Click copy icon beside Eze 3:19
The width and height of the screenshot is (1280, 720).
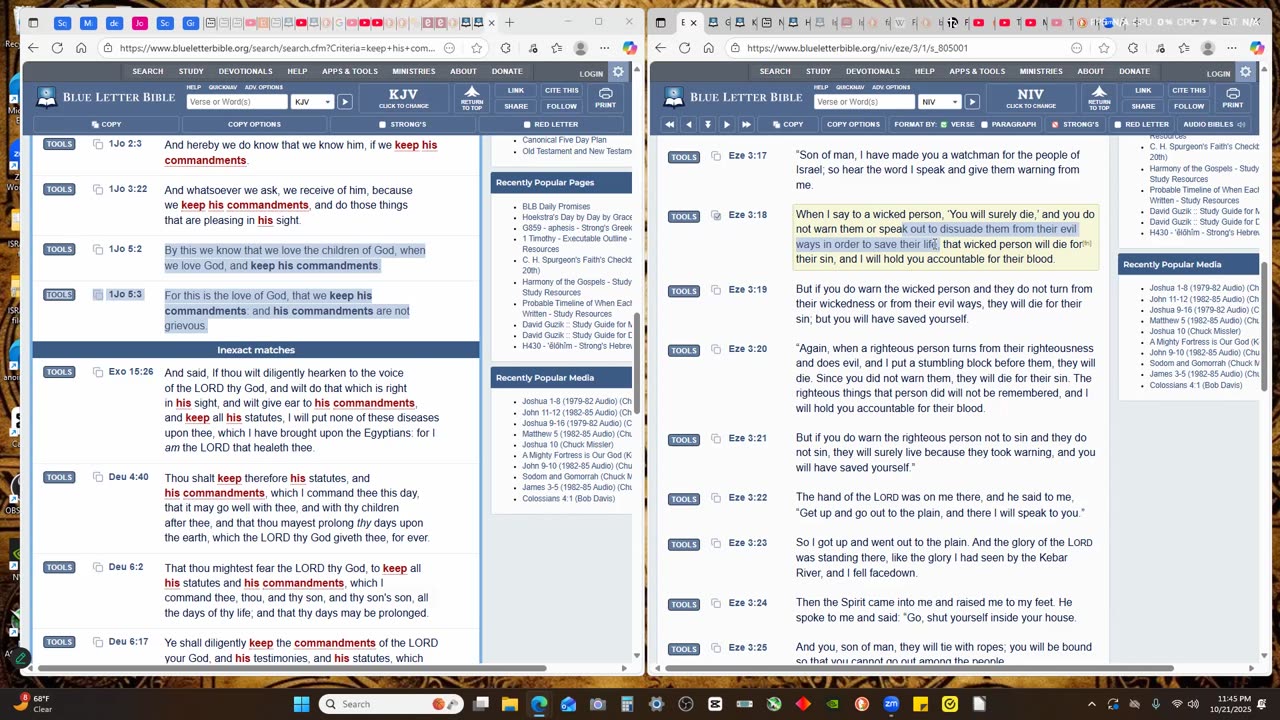point(716,290)
